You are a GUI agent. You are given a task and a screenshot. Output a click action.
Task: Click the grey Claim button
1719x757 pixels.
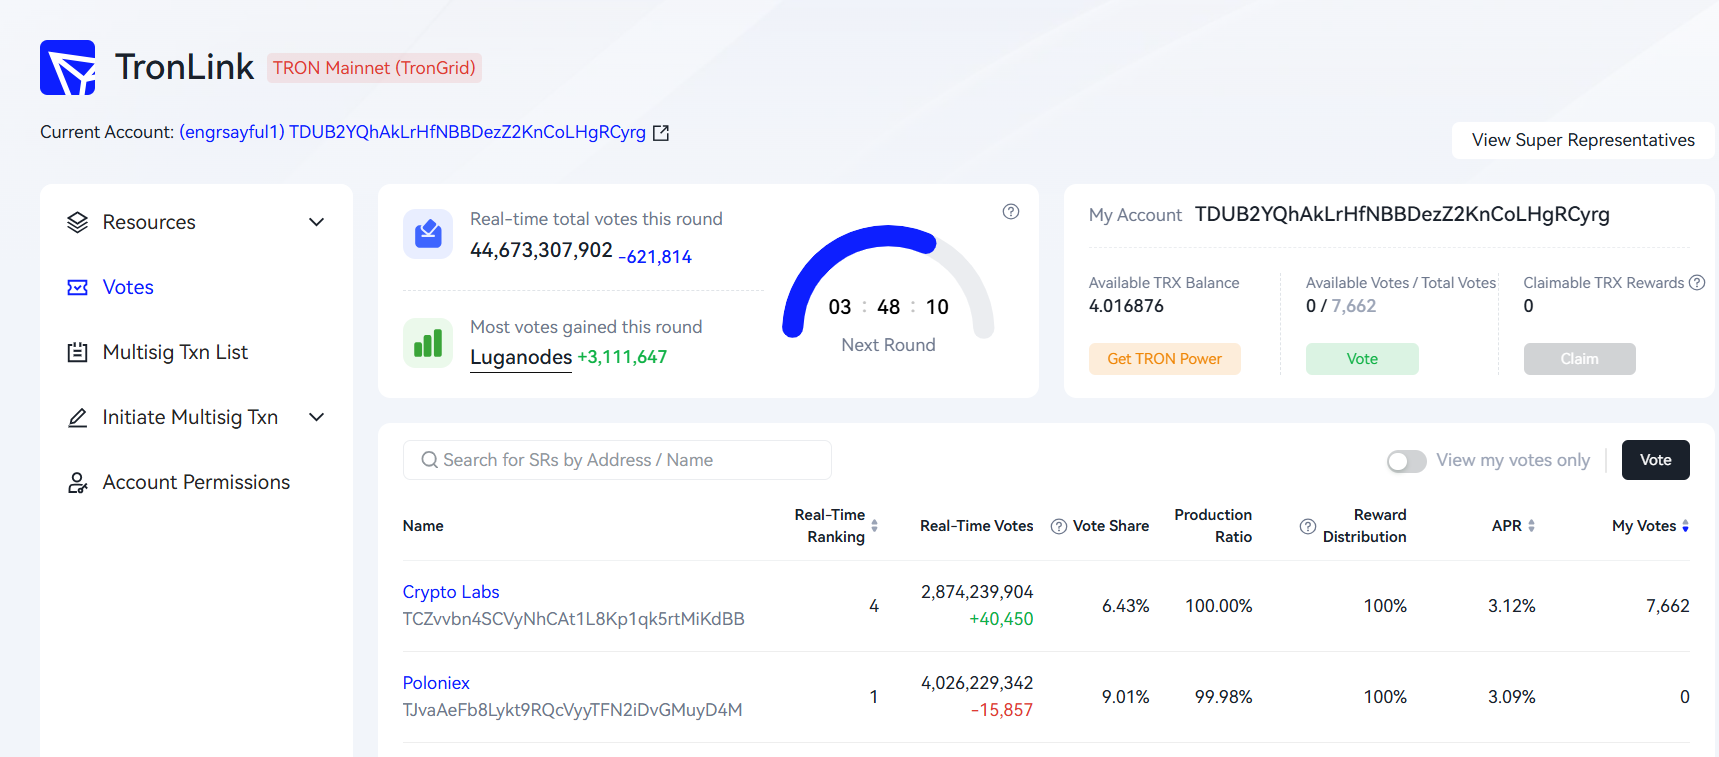1580,359
